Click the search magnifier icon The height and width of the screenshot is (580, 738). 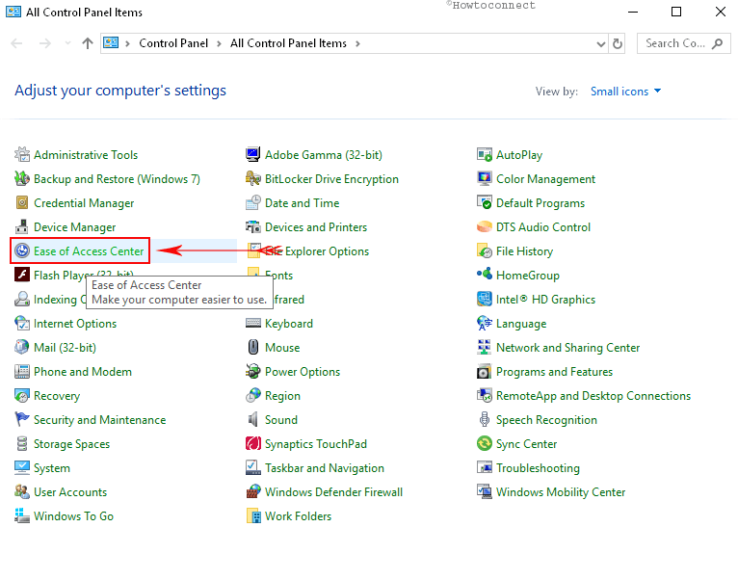tap(717, 44)
